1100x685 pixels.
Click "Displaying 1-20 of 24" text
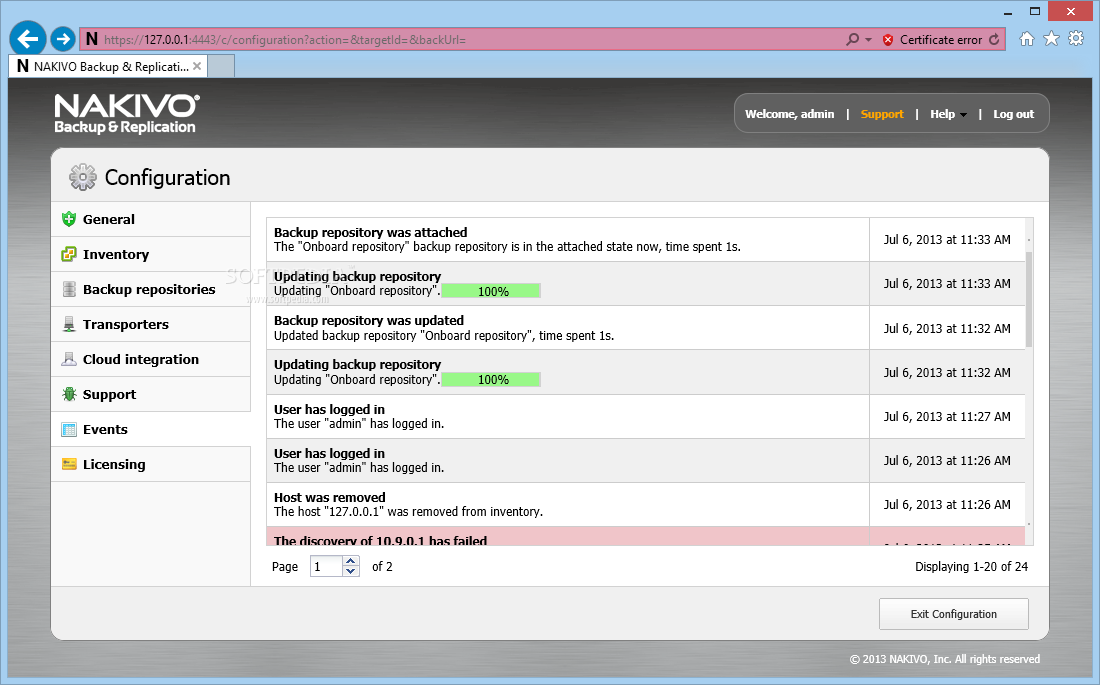click(x=971, y=566)
